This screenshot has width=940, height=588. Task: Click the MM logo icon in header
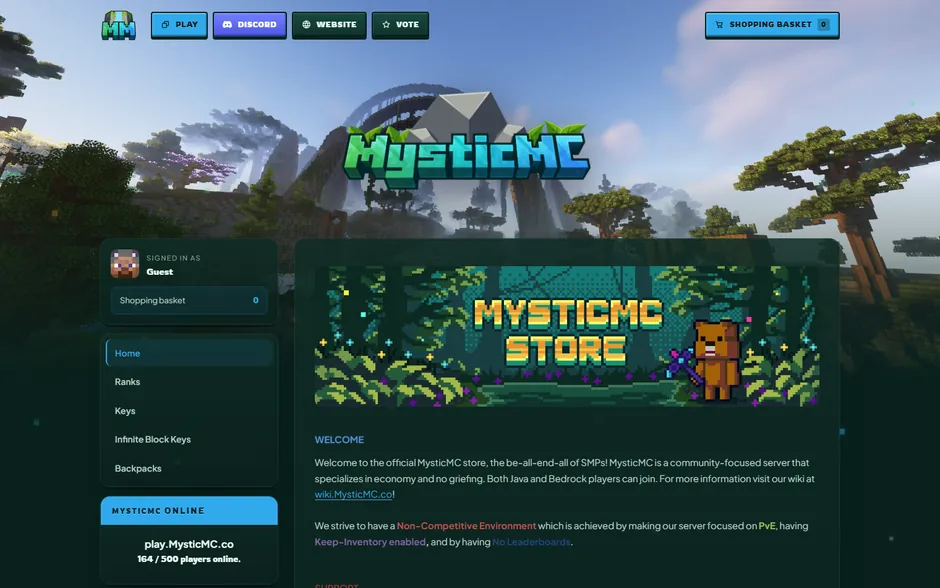coord(119,25)
